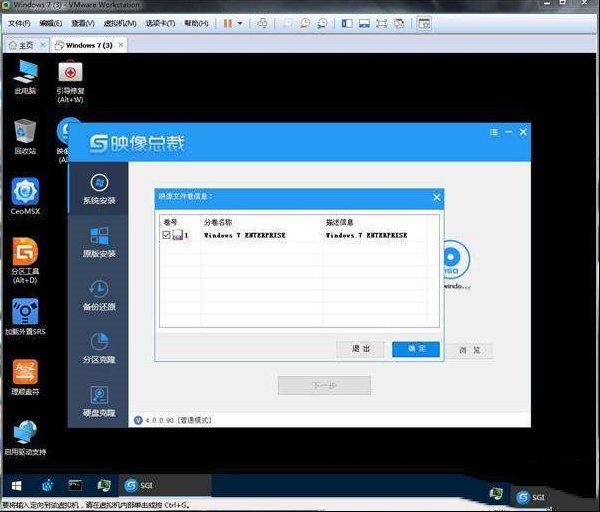This screenshot has height=512, width=600.
Task: Open the Windows Start button
Action: coord(16,486)
